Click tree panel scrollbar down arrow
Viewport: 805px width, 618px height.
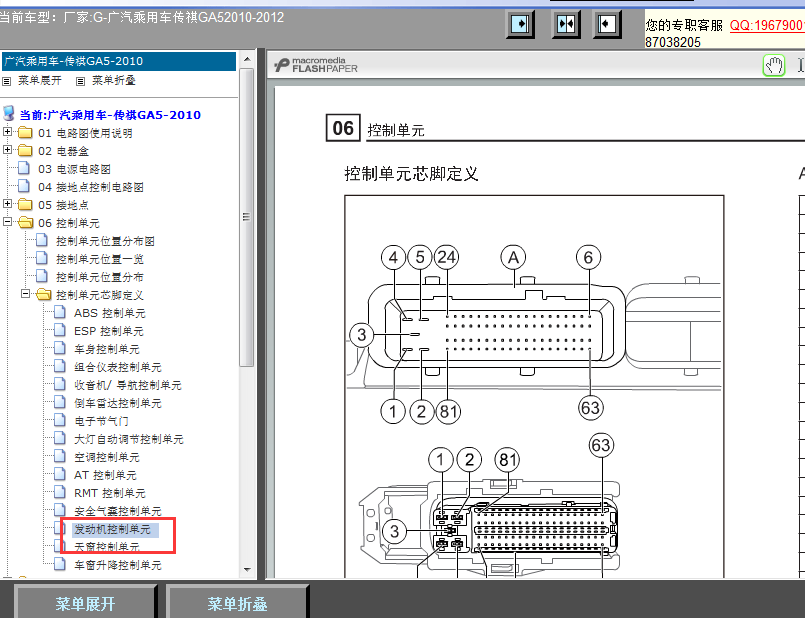click(x=247, y=569)
